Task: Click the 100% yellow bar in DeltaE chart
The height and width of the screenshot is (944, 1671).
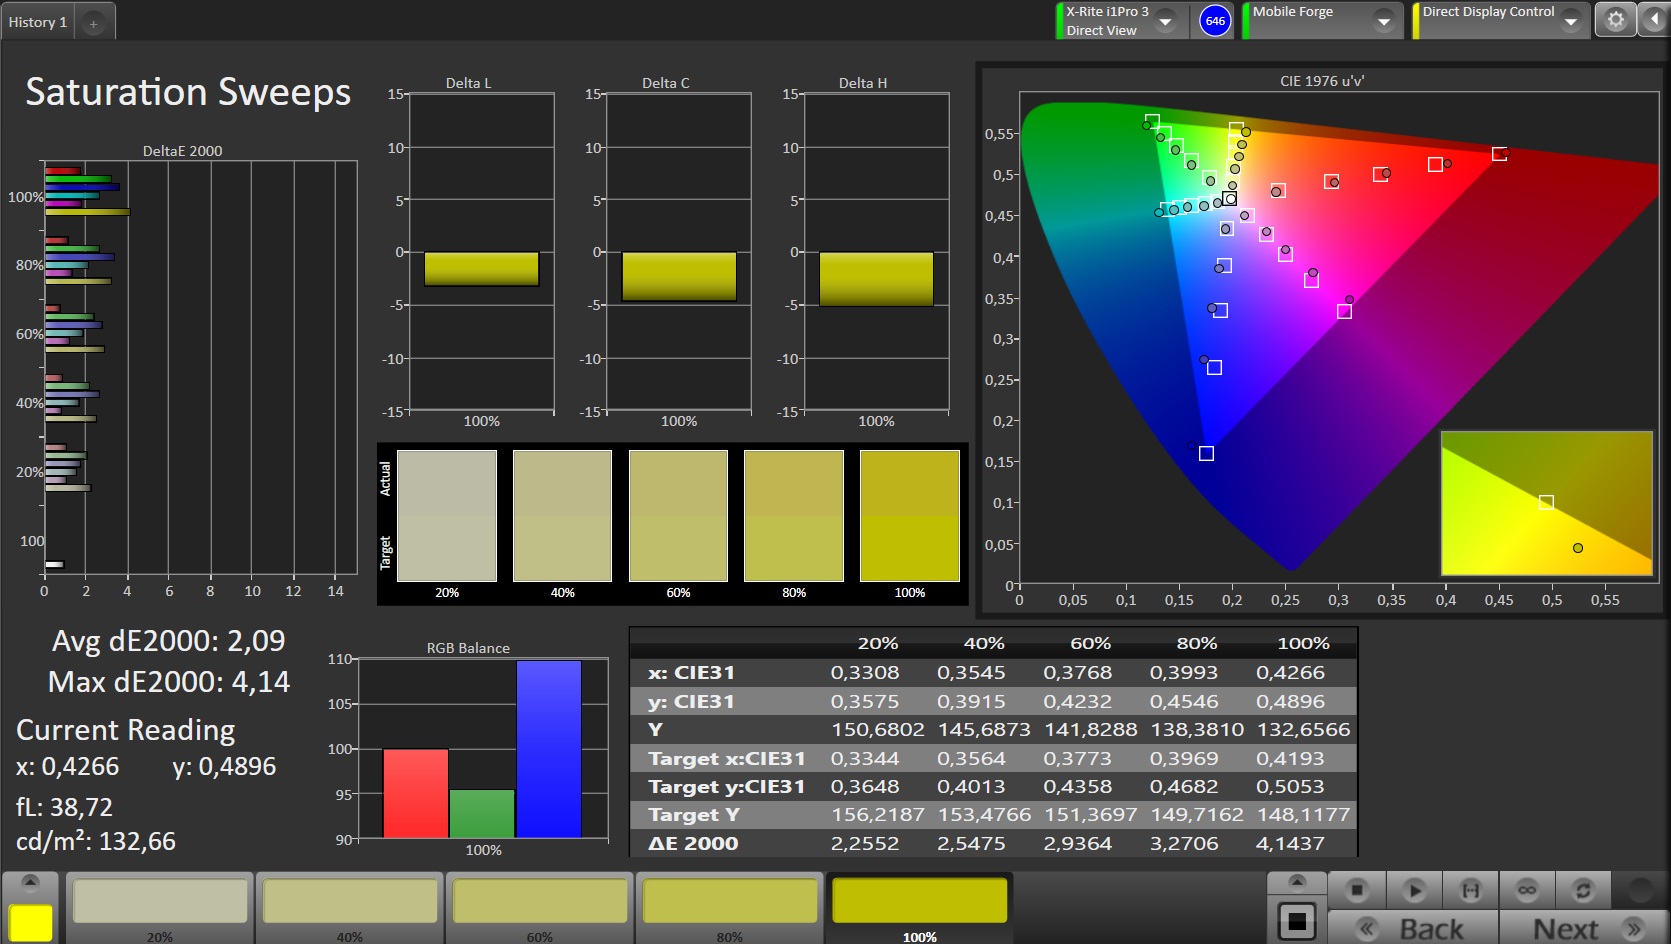Action: coord(87,212)
